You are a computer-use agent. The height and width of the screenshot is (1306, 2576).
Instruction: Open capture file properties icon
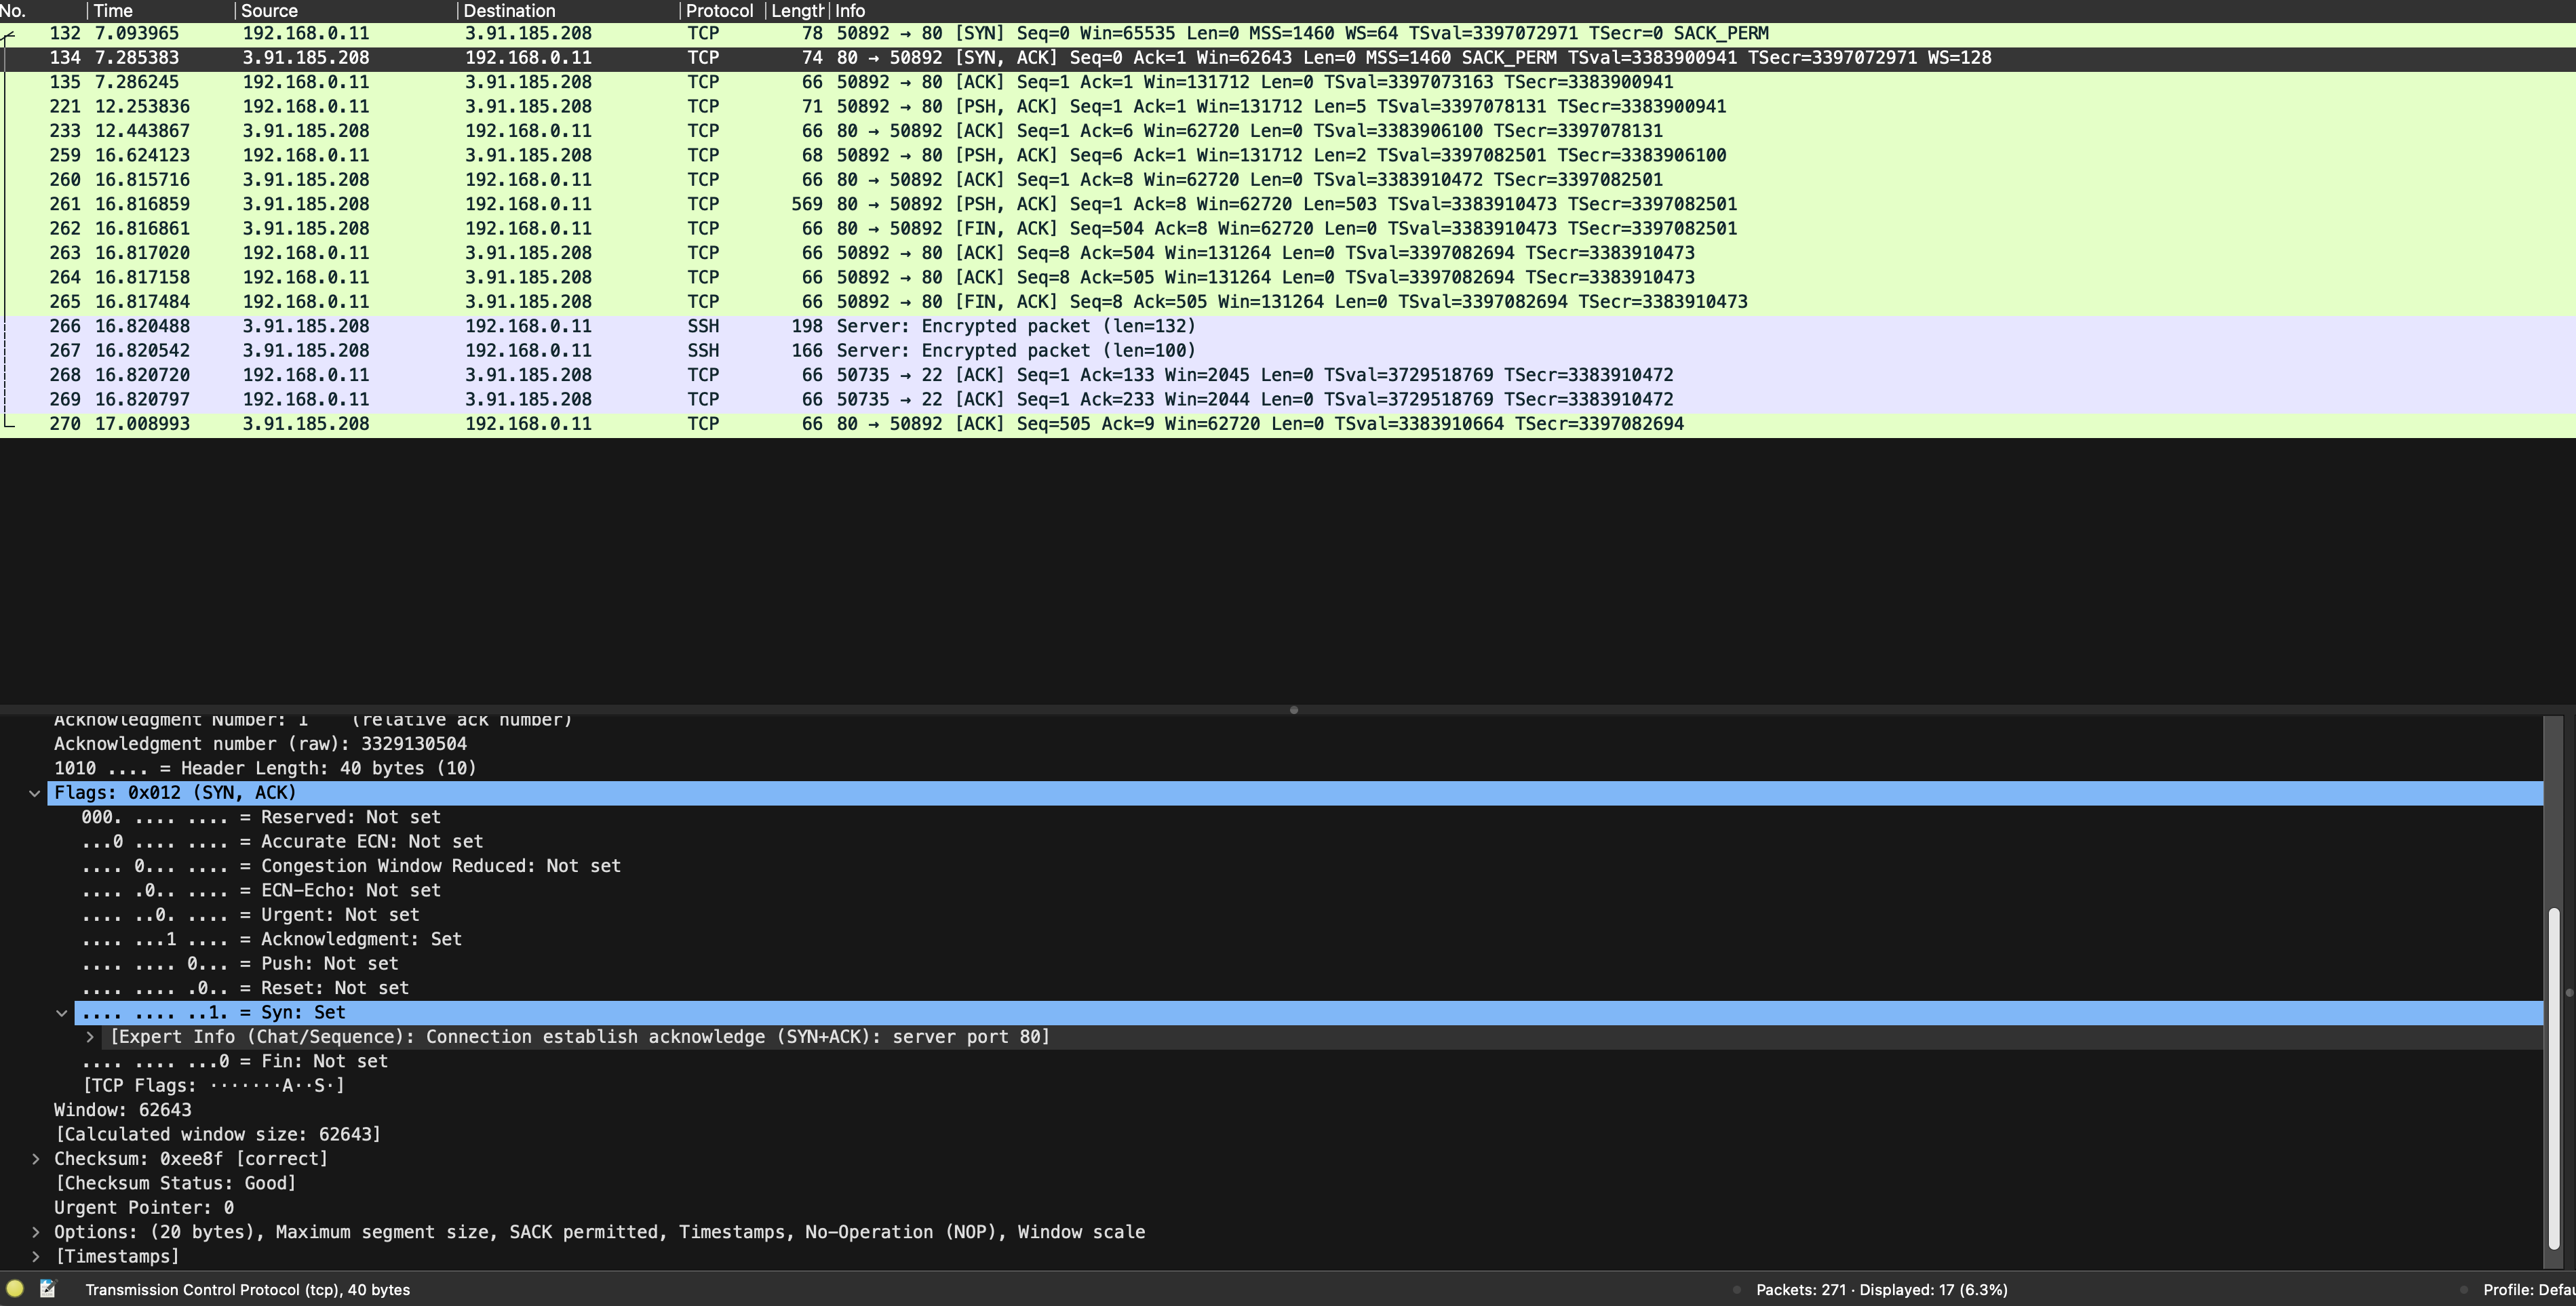pos(47,1289)
